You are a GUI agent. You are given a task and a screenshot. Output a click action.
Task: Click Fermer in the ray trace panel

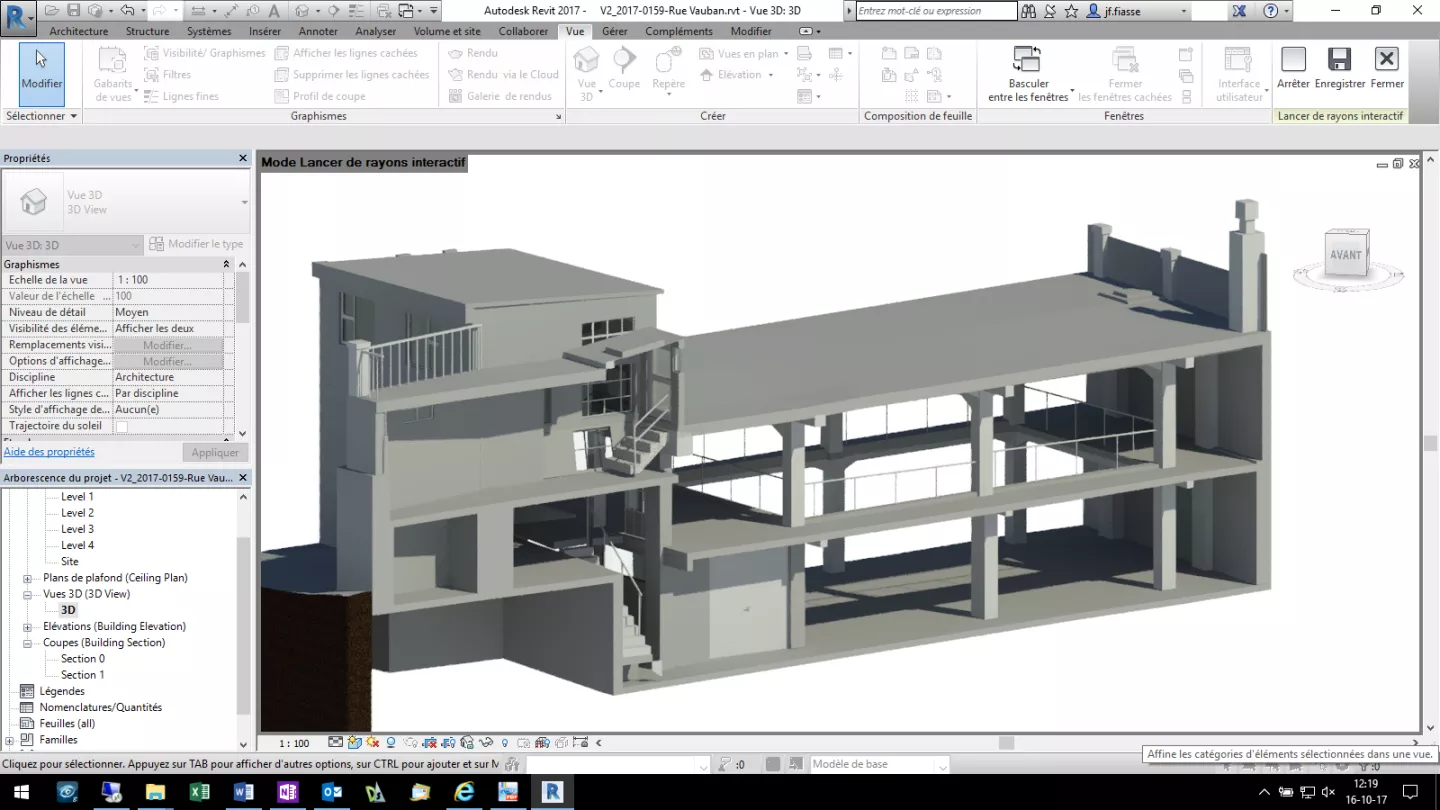[x=1387, y=68]
